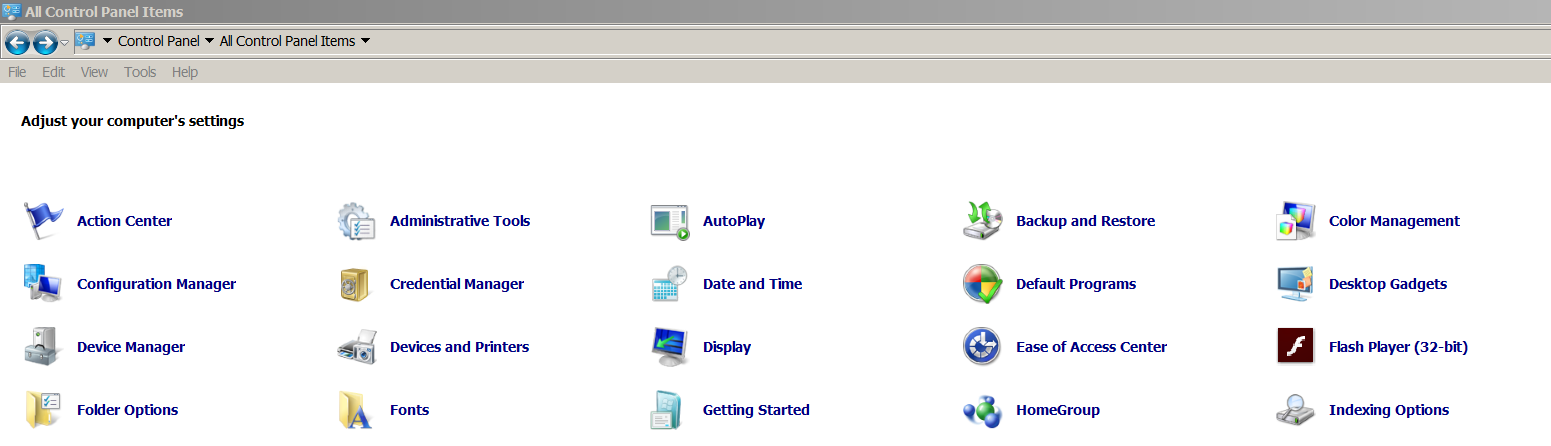Open the Help menu

click(x=185, y=72)
